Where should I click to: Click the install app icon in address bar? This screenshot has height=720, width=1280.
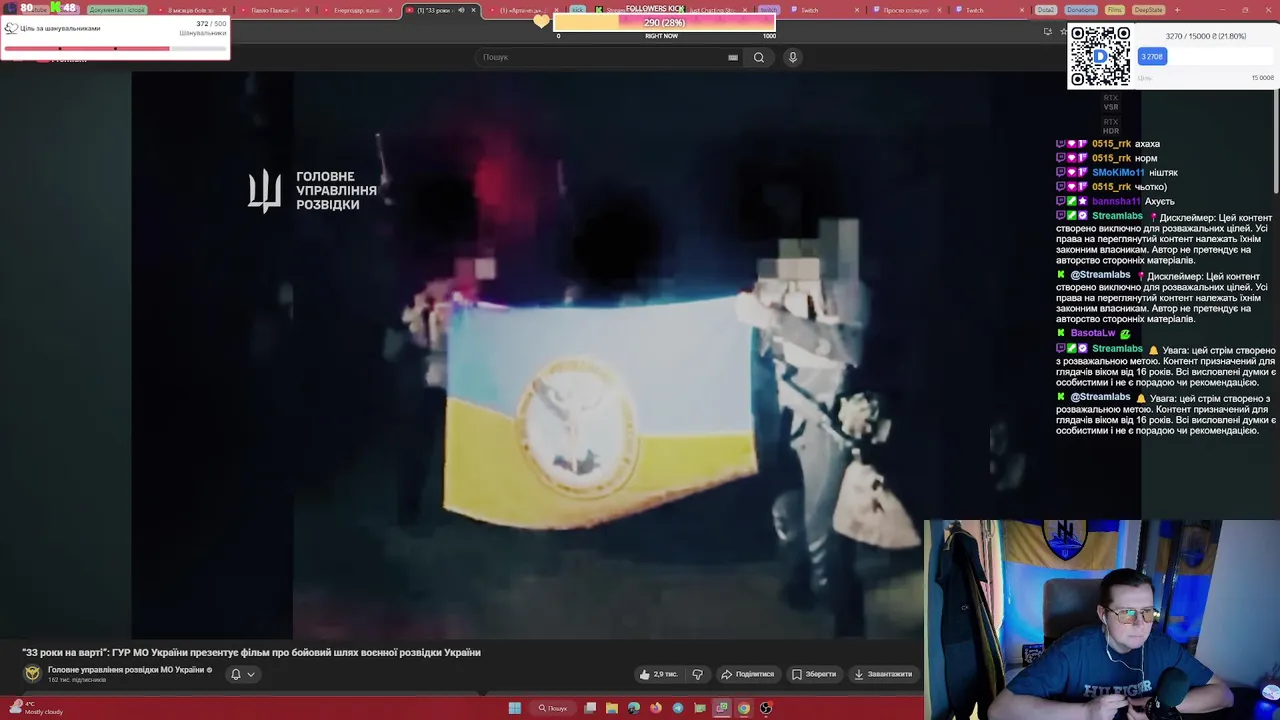1047,31
